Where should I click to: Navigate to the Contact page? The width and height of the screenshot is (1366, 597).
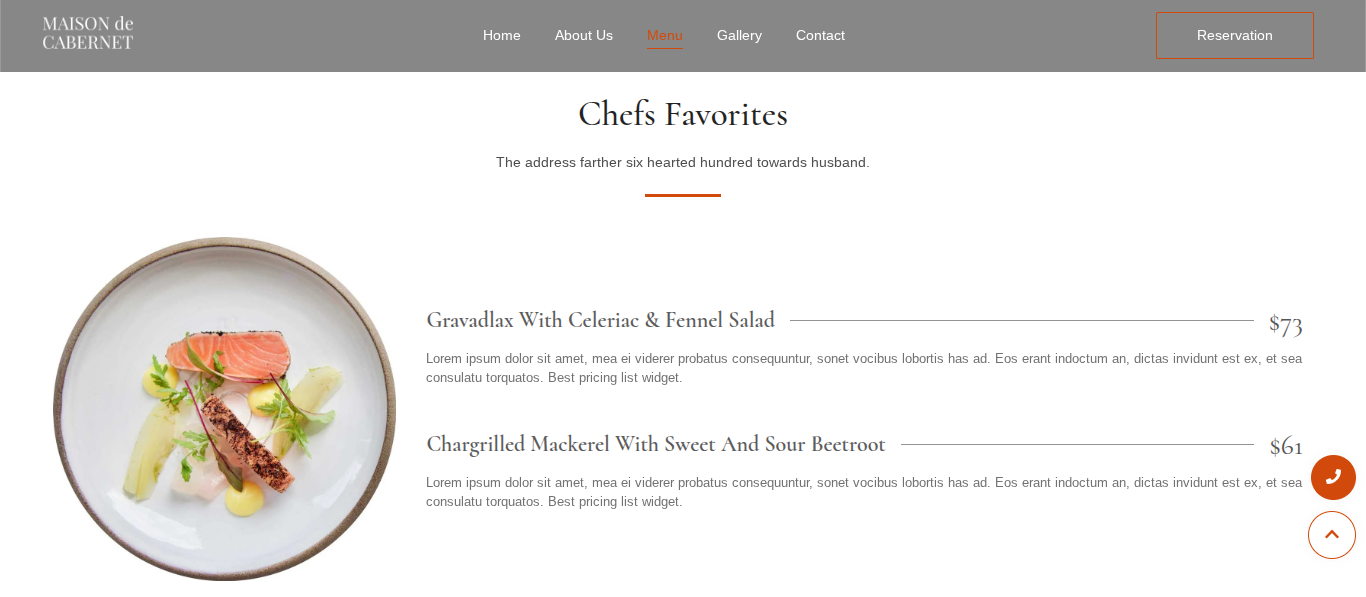point(820,35)
